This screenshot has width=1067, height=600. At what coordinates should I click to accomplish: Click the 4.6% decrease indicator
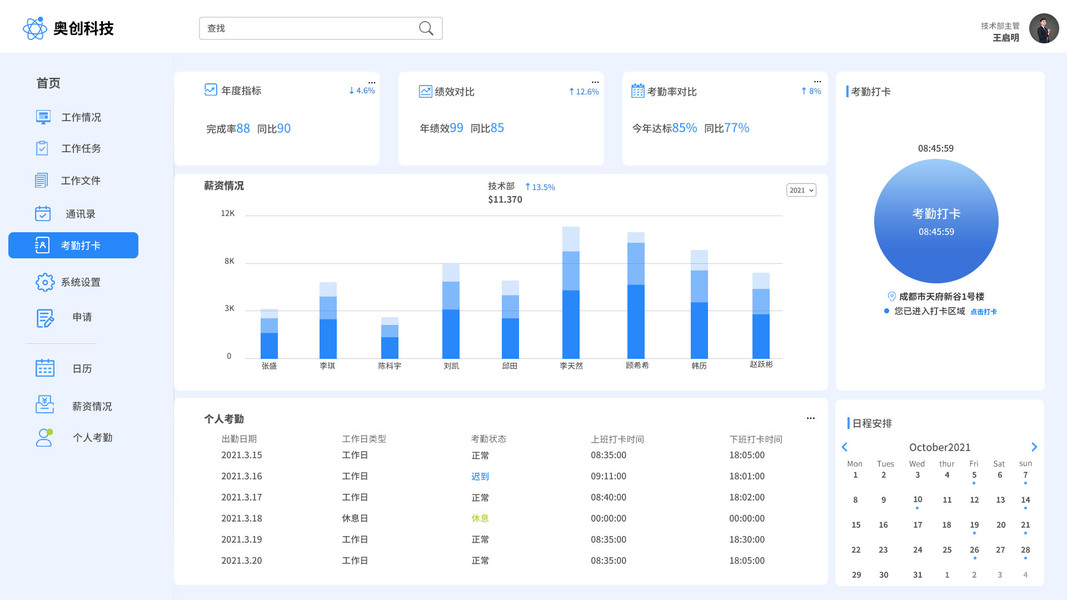(362, 90)
